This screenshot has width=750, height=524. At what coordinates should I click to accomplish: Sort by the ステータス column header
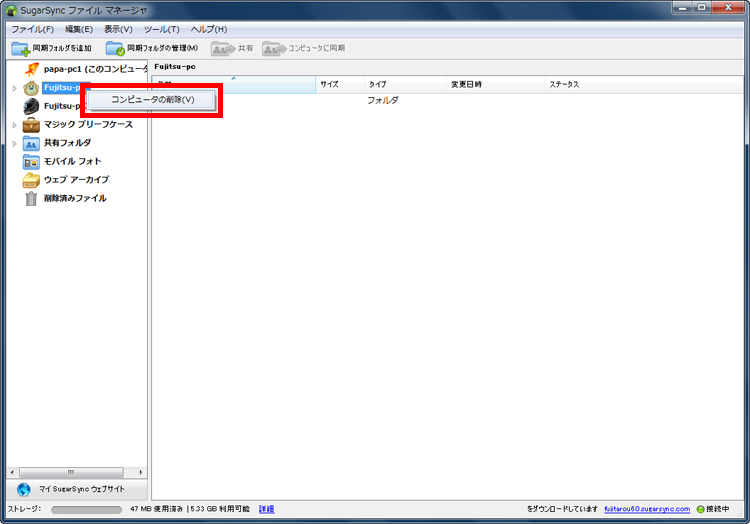(x=644, y=85)
